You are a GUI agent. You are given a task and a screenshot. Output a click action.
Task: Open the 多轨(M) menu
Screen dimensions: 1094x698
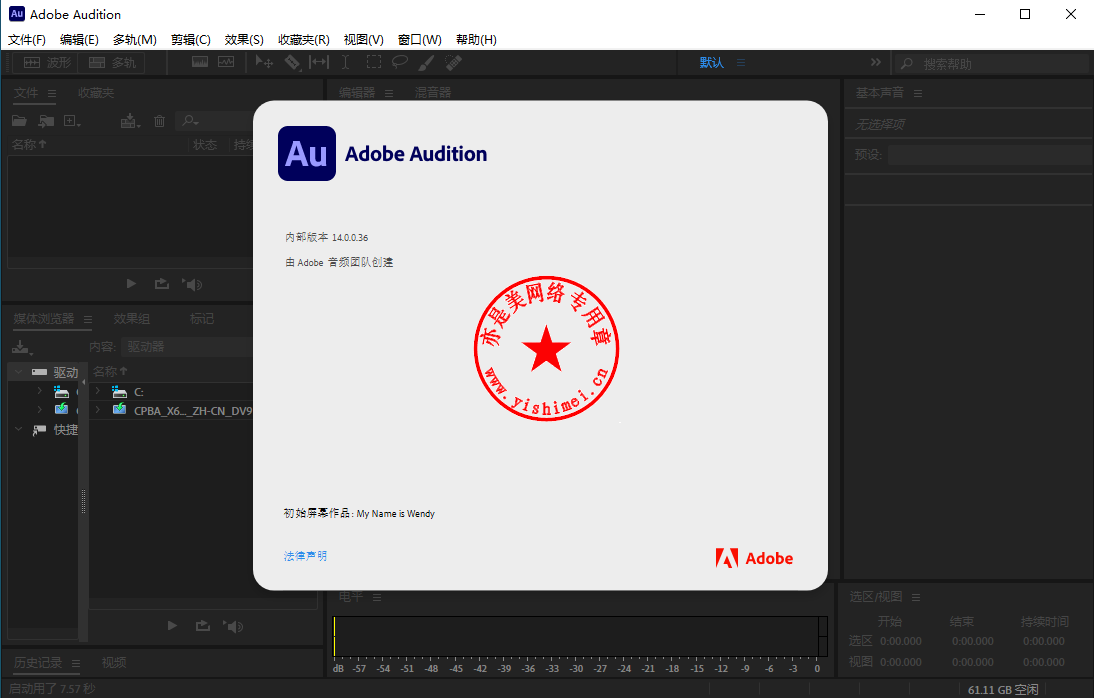(135, 40)
